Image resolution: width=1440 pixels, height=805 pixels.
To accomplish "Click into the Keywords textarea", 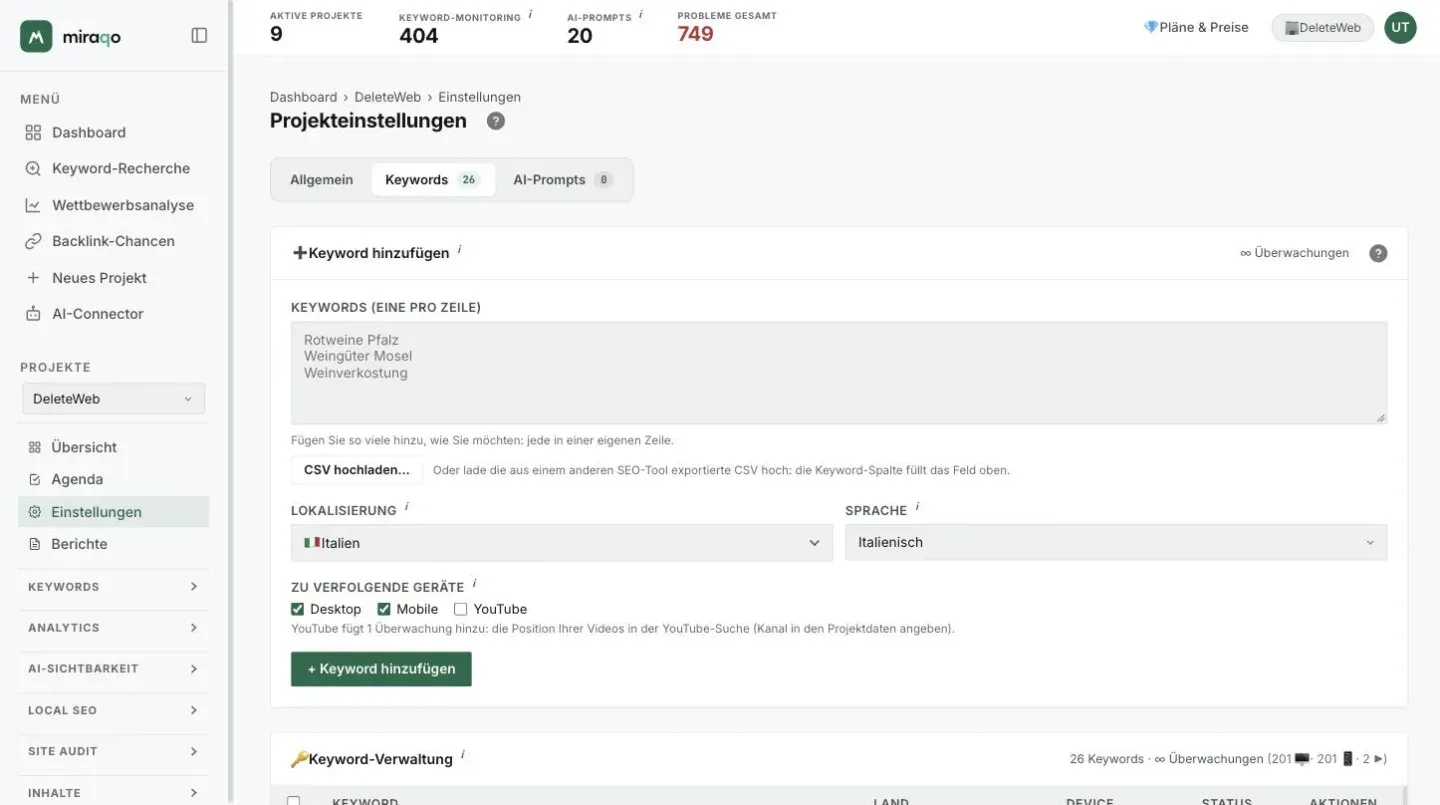I will 839,373.
